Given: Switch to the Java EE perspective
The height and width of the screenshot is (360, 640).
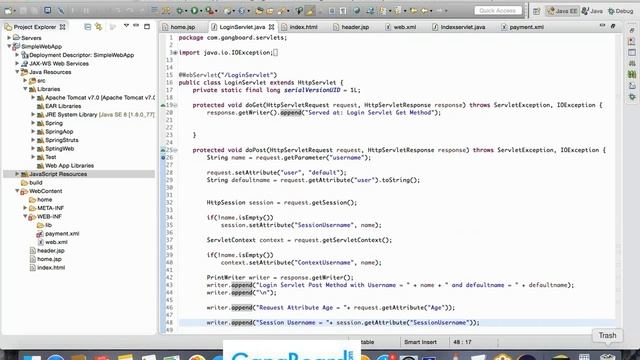Looking at the screenshot, I should point(562,11).
